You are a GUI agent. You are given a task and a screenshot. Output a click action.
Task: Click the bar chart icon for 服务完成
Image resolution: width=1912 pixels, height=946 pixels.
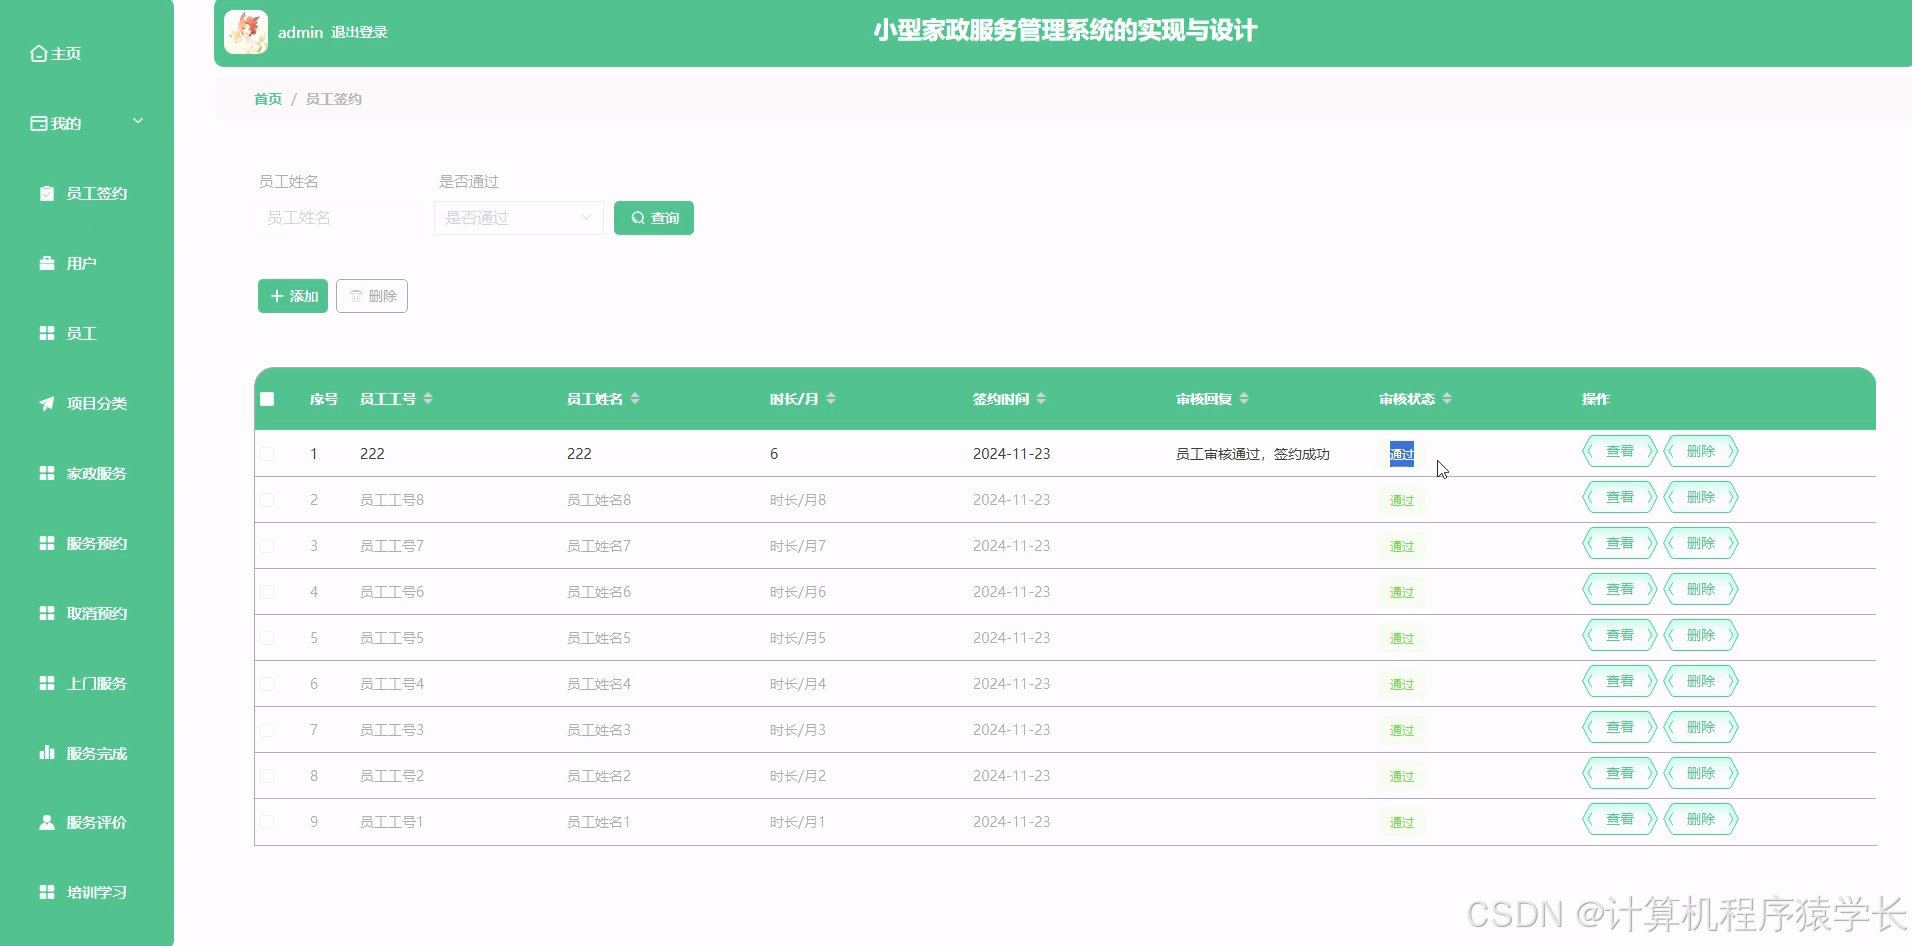click(x=47, y=753)
